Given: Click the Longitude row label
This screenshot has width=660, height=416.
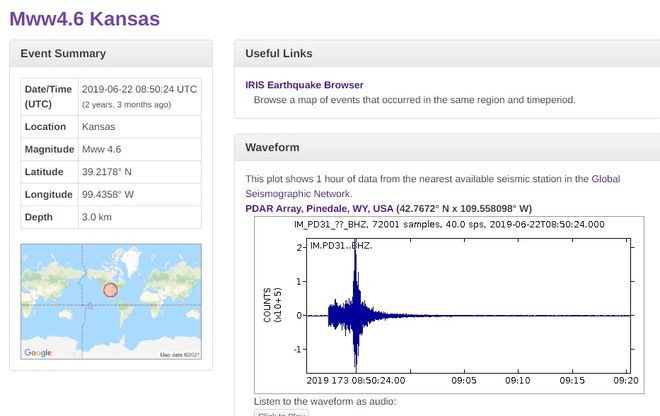Looking at the screenshot, I should pyautogui.click(x=48, y=195).
